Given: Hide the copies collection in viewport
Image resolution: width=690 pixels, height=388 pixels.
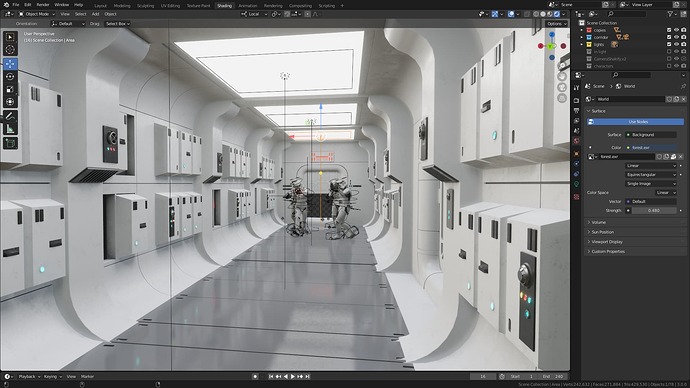Looking at the screenshot, I should tap(676, 30).
